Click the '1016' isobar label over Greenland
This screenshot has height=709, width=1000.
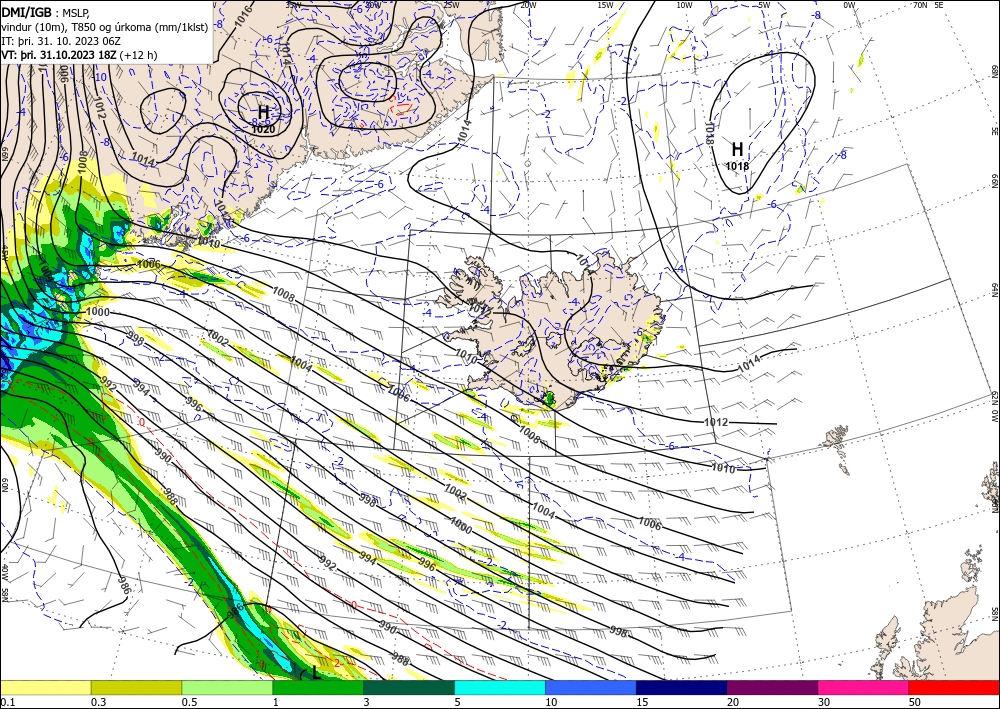click(244, 15)
